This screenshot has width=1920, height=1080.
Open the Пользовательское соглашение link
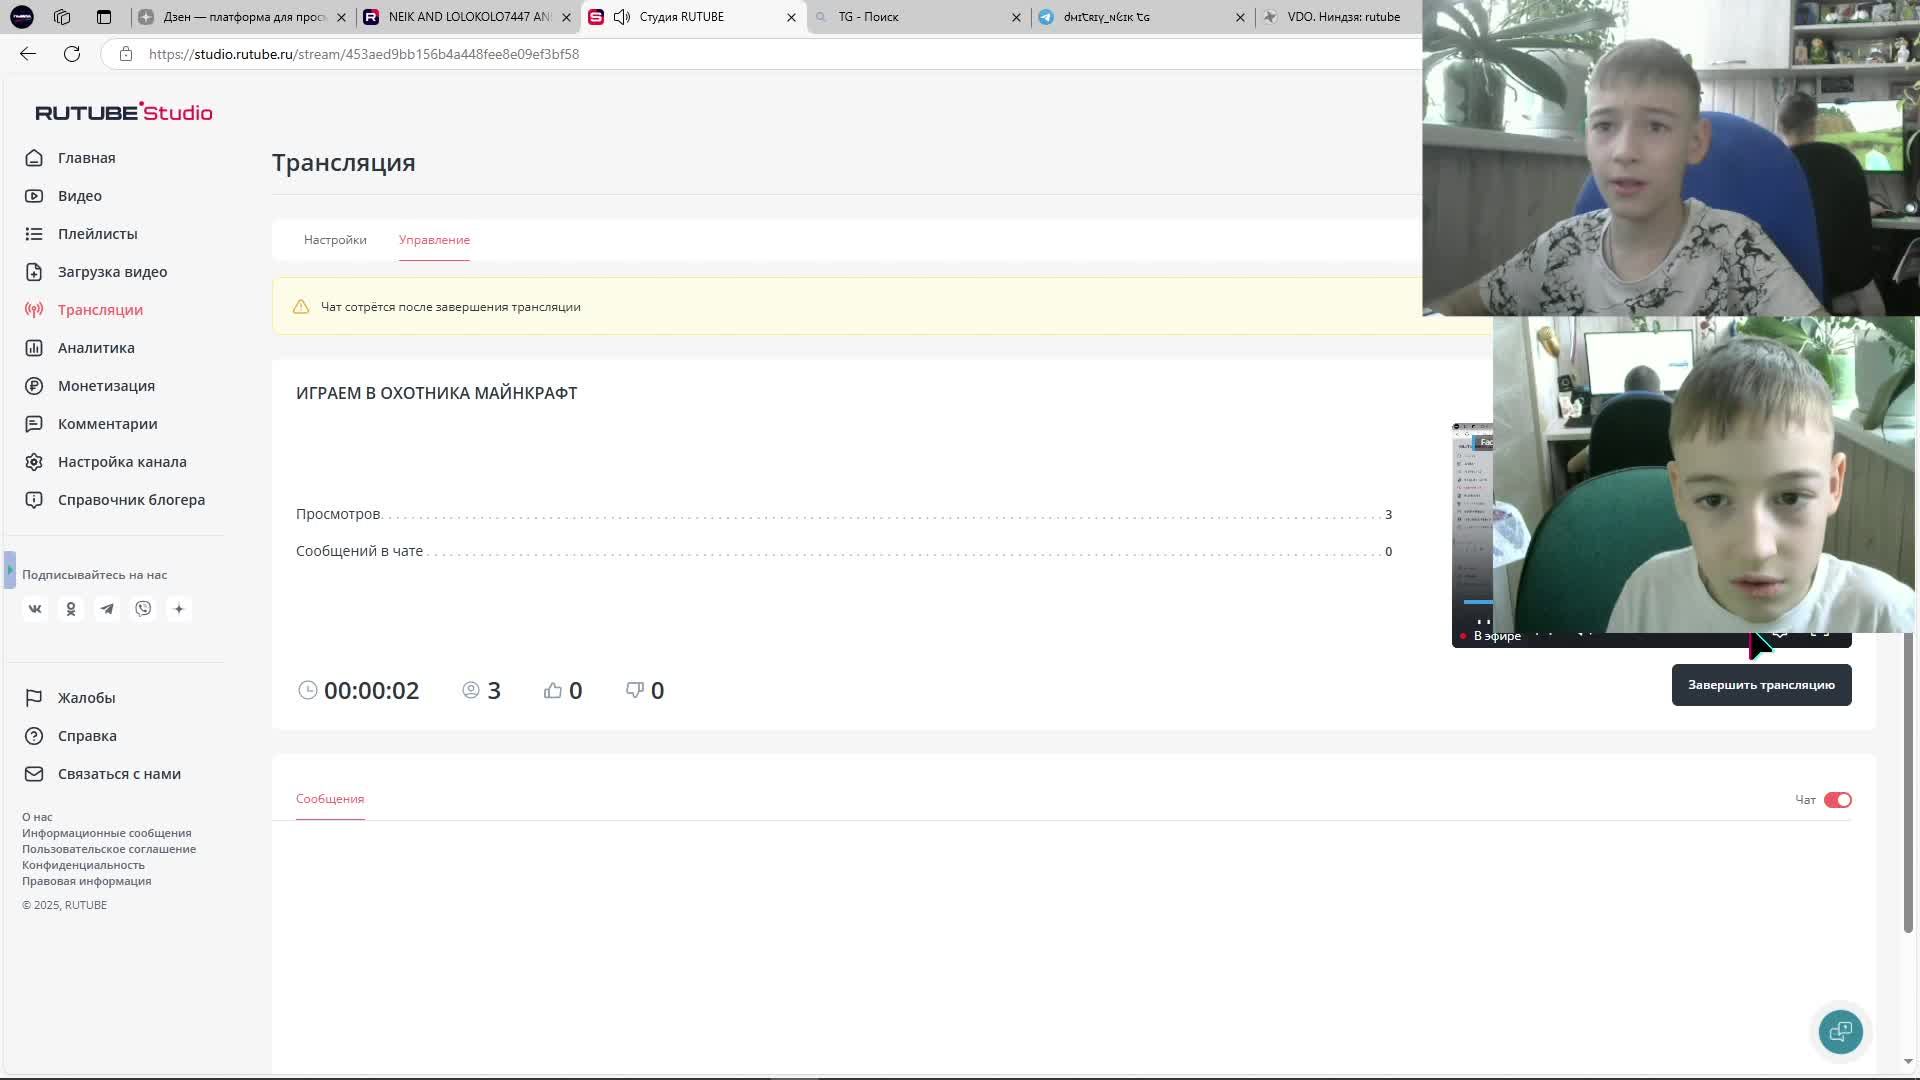[x=109, y=849]
